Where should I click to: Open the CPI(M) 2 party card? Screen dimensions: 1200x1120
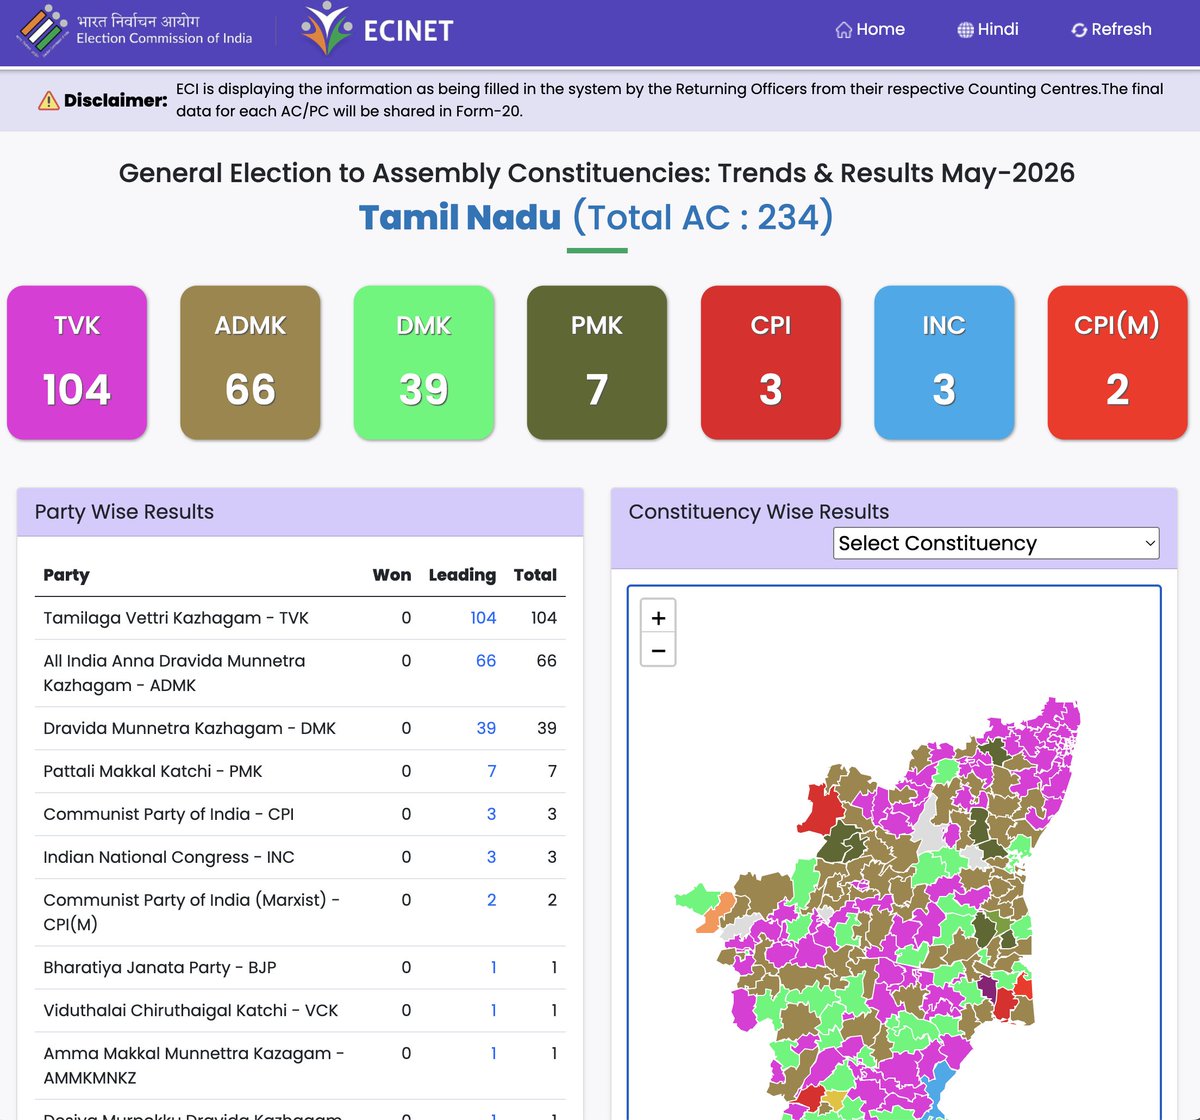tap(1117, 362)
